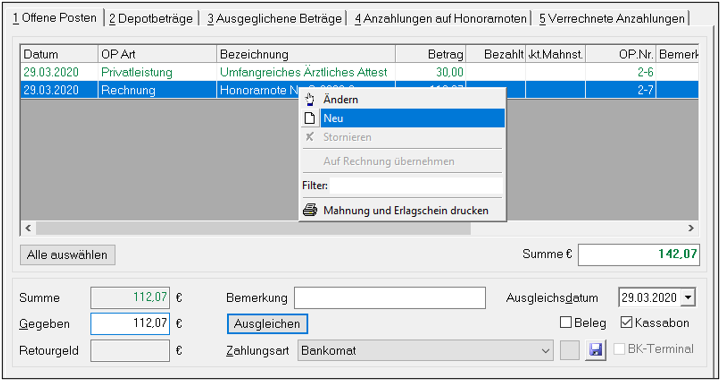Switch to the Offene Posten tab
The width and height of the screenshot is (721, 381).
coord(55,18)
